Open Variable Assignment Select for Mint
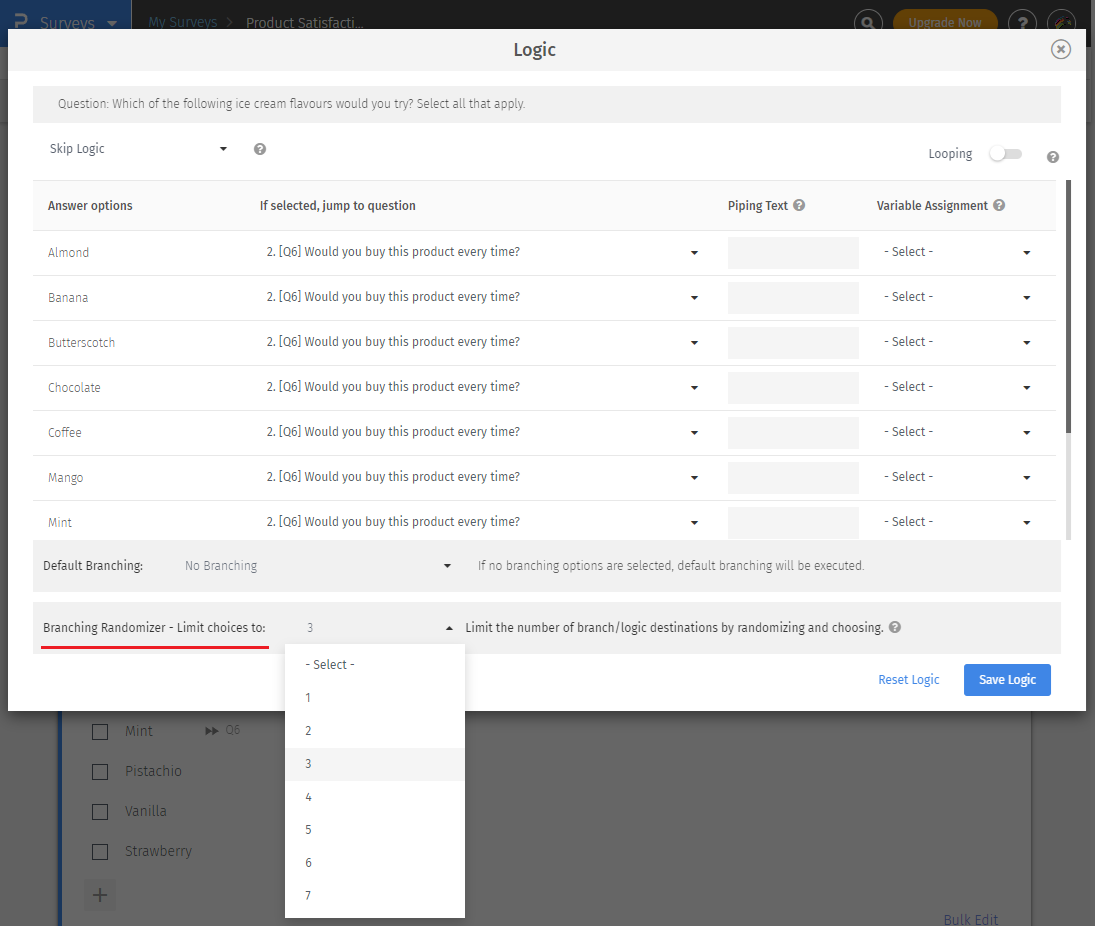This screenshot has height=926, width=1095. [x=957, y=522]
